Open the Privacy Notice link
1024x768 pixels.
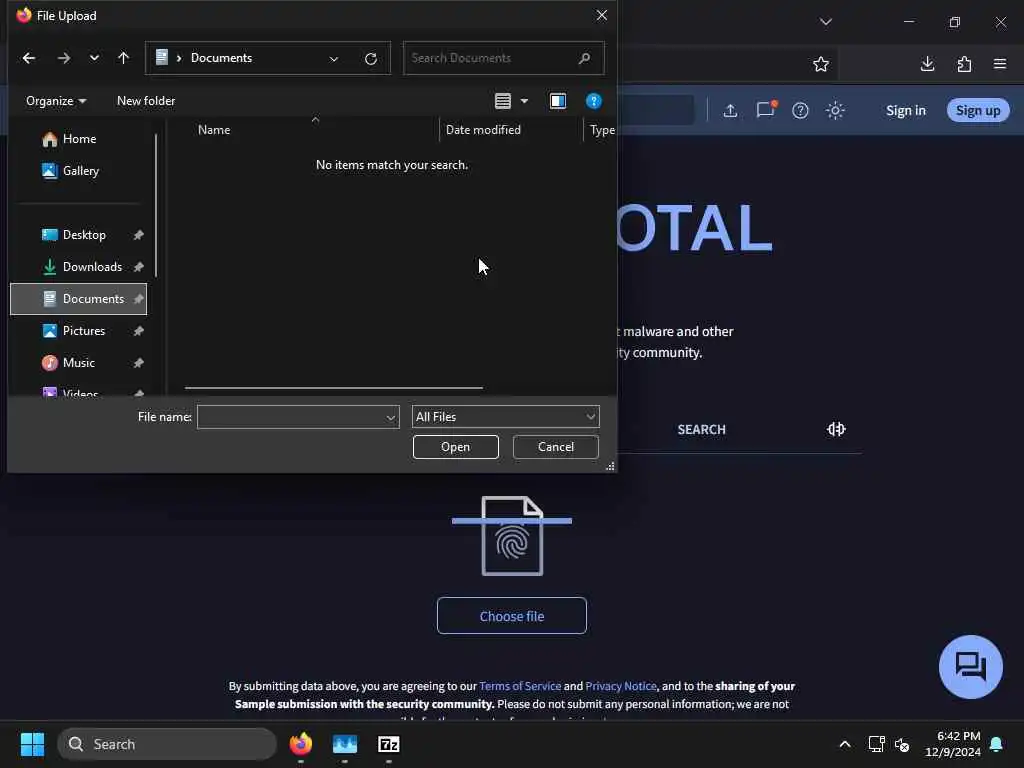pos(620,686)
